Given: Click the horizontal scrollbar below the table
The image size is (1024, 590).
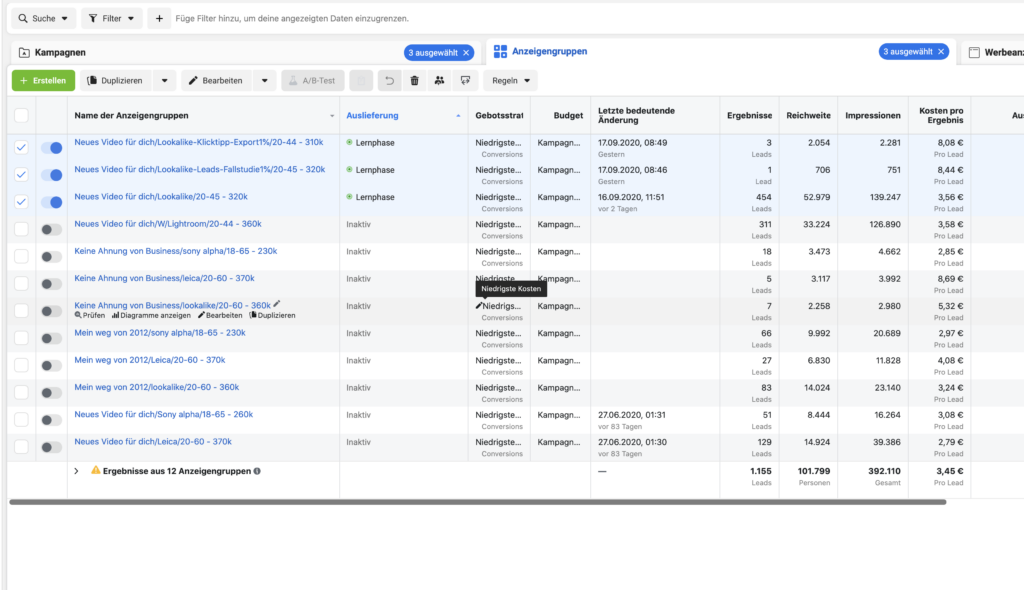Looking at the screenshot, I should coord(477,502).
